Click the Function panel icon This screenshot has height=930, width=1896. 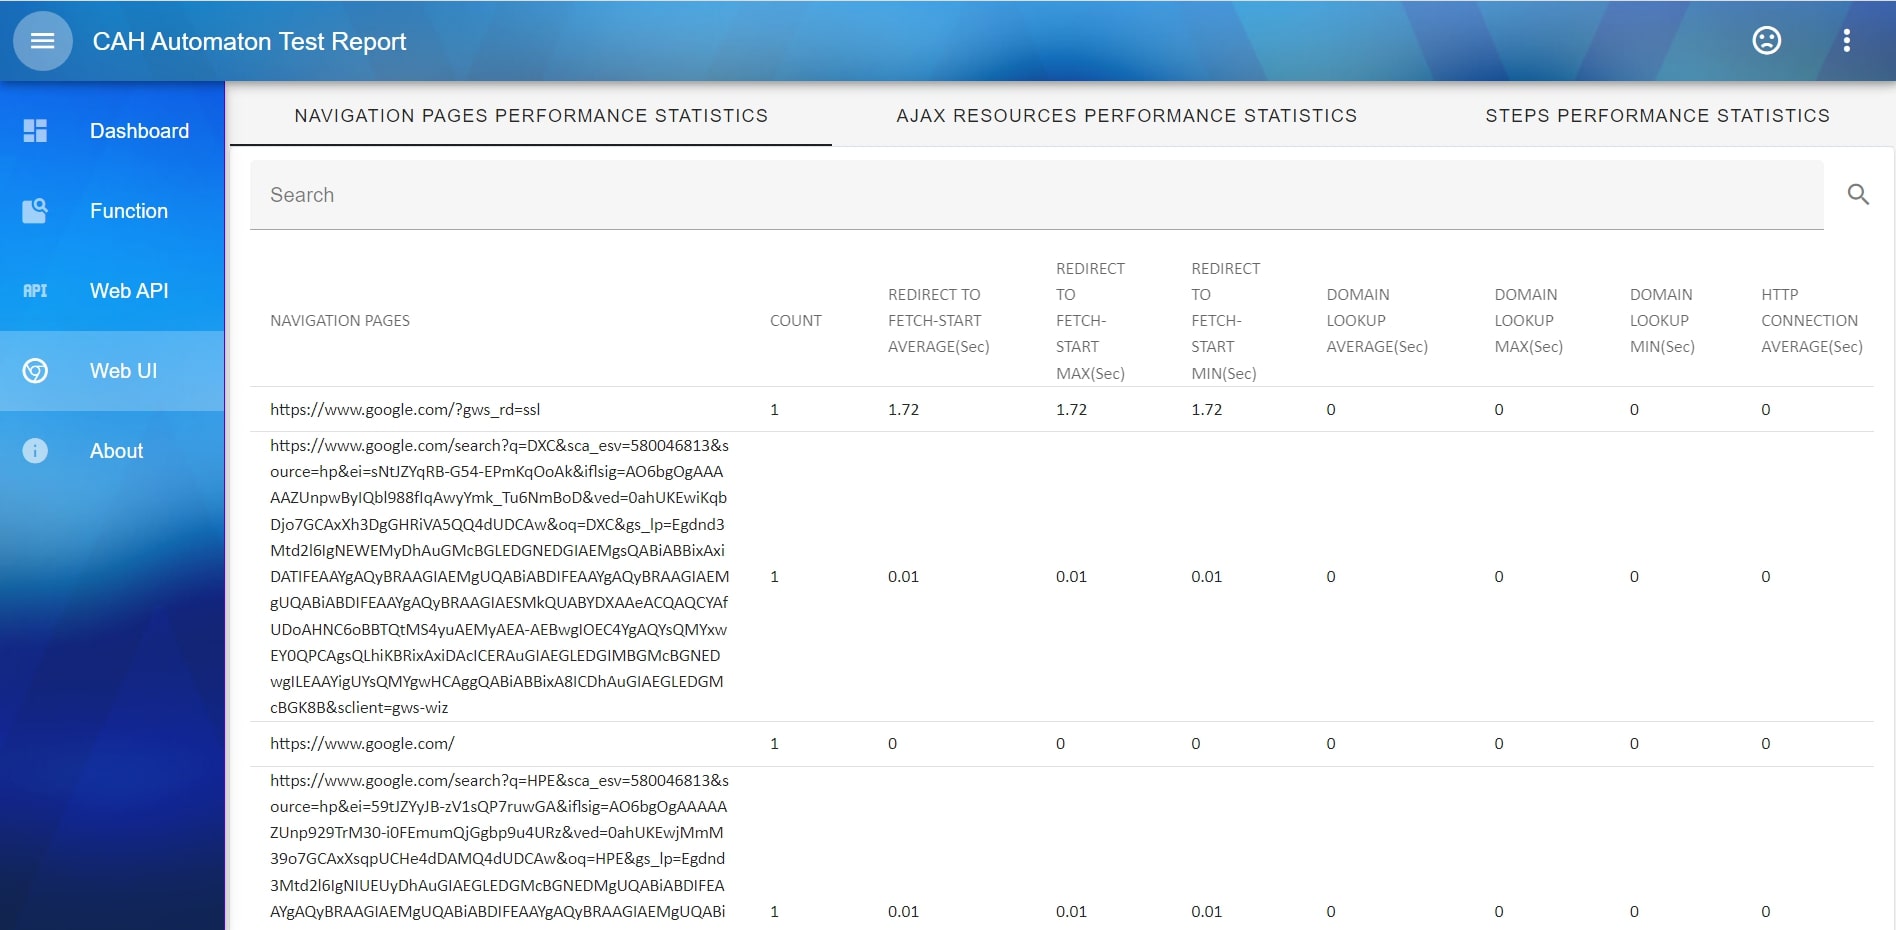pos(35,211)
